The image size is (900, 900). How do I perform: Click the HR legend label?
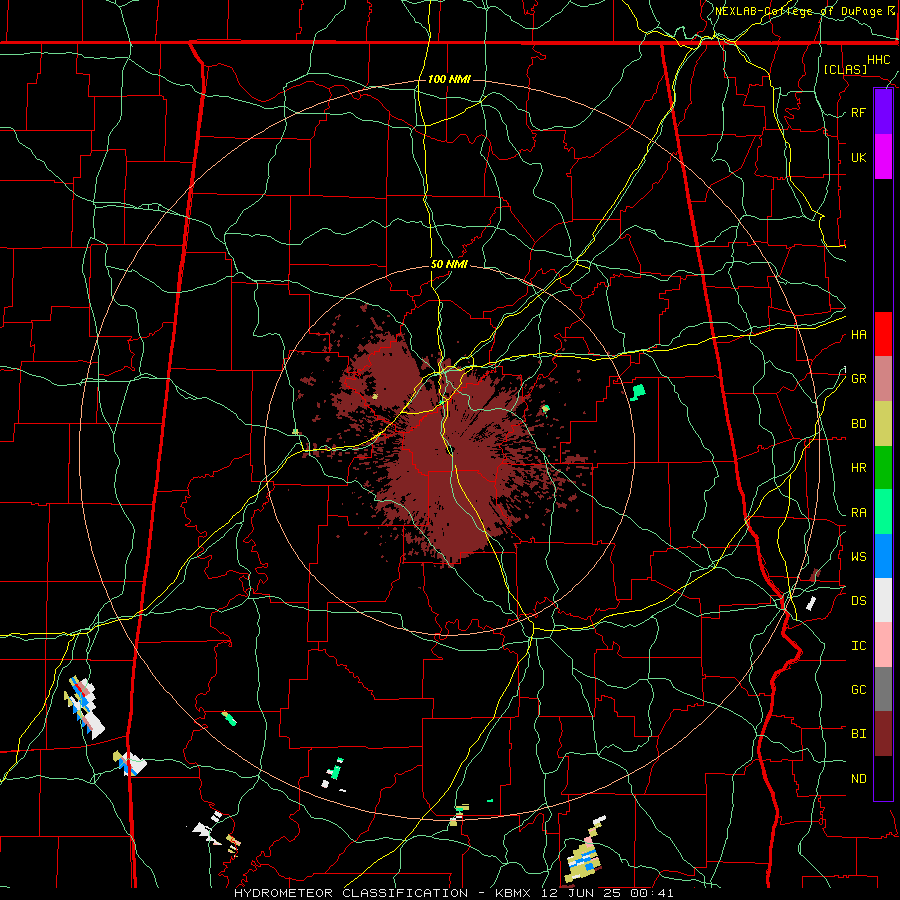pos(859,468)
